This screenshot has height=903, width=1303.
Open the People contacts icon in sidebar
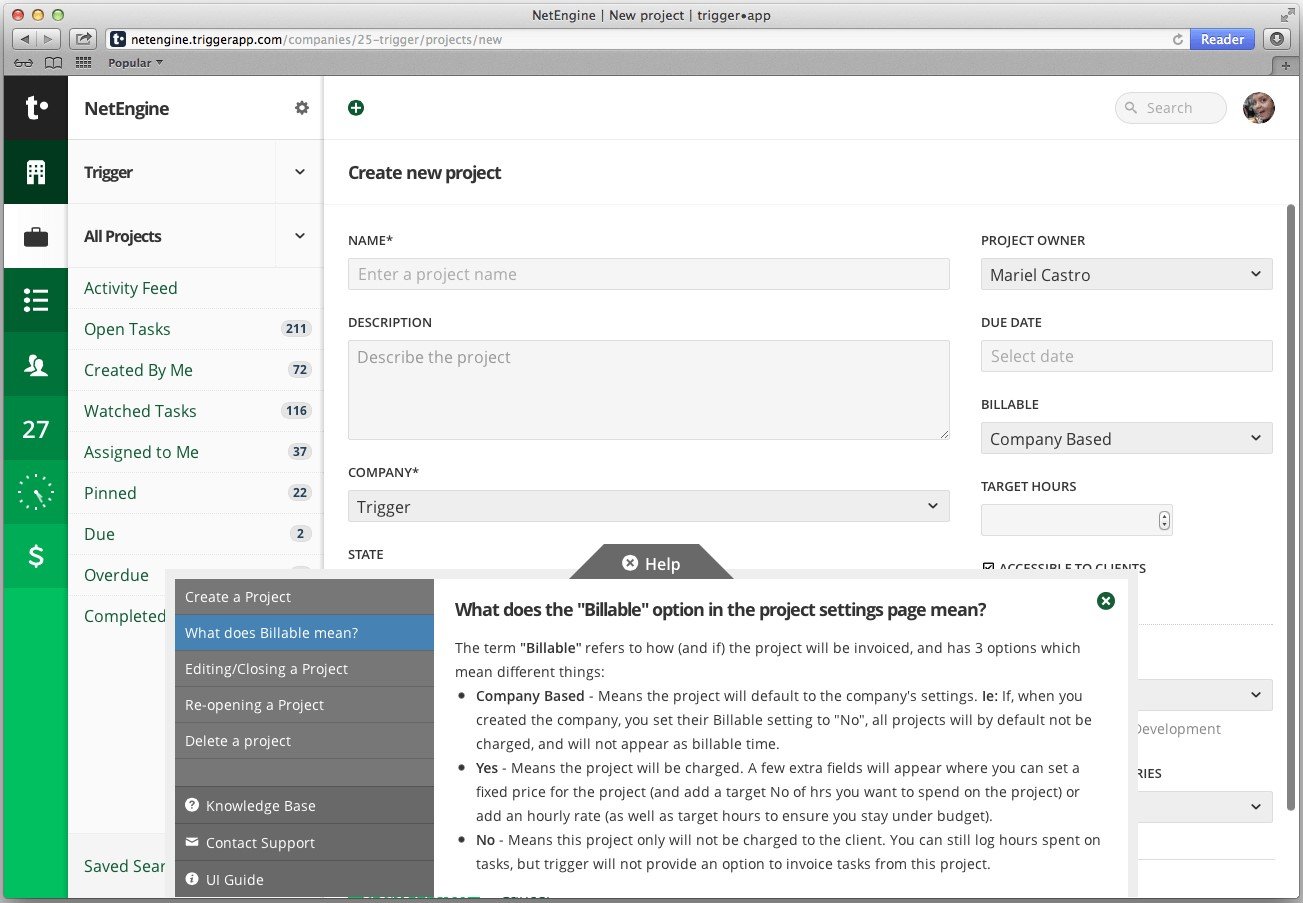pos(36,365)
